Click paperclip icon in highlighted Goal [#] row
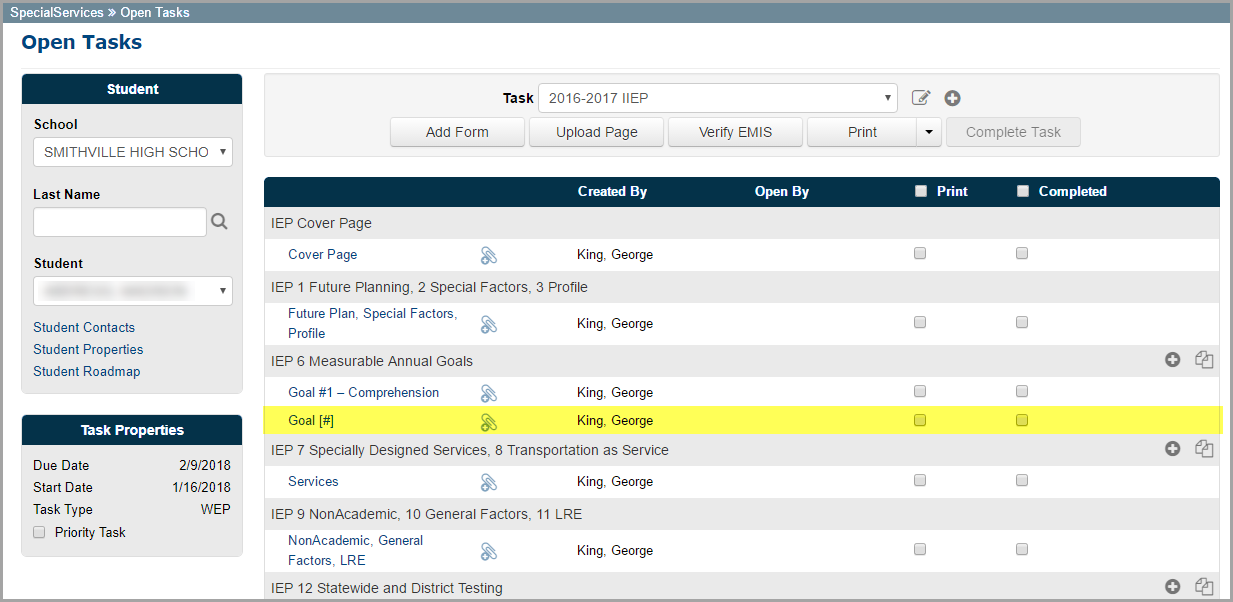Image resolution: width=1233 pixels, height=602 pixels. click(x=488, y=421)
